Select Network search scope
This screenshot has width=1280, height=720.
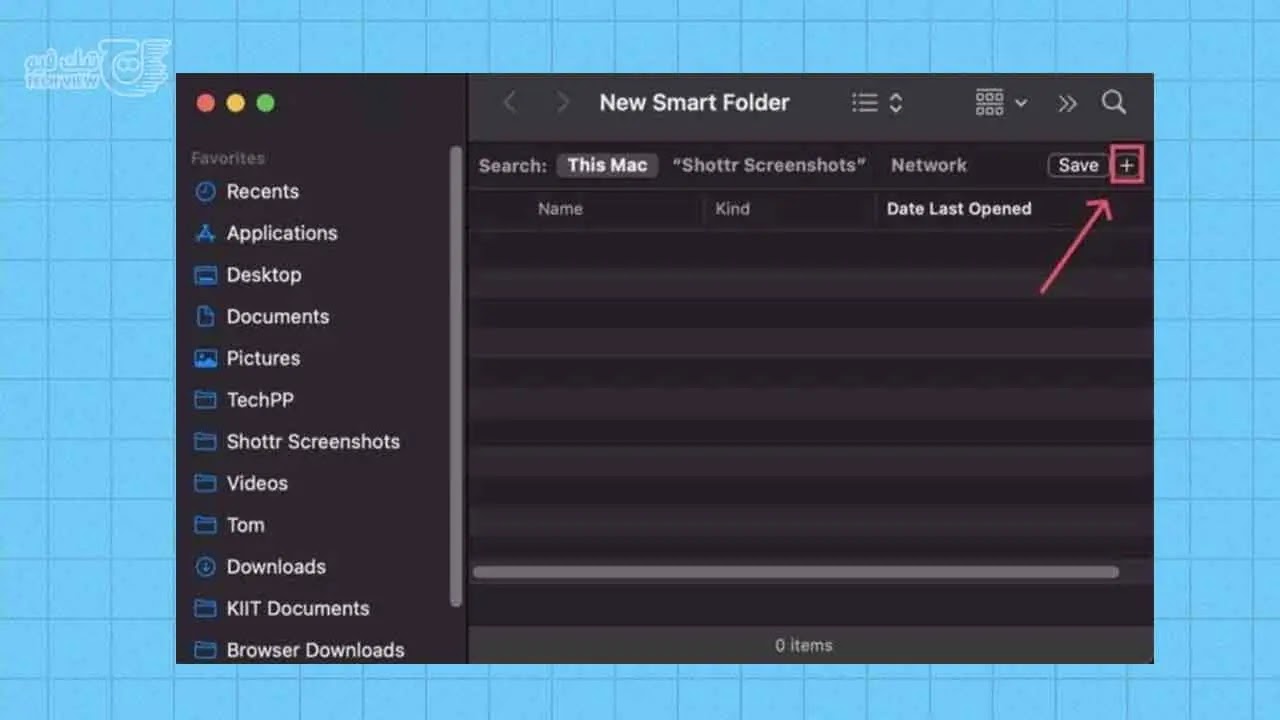[929, 165]
